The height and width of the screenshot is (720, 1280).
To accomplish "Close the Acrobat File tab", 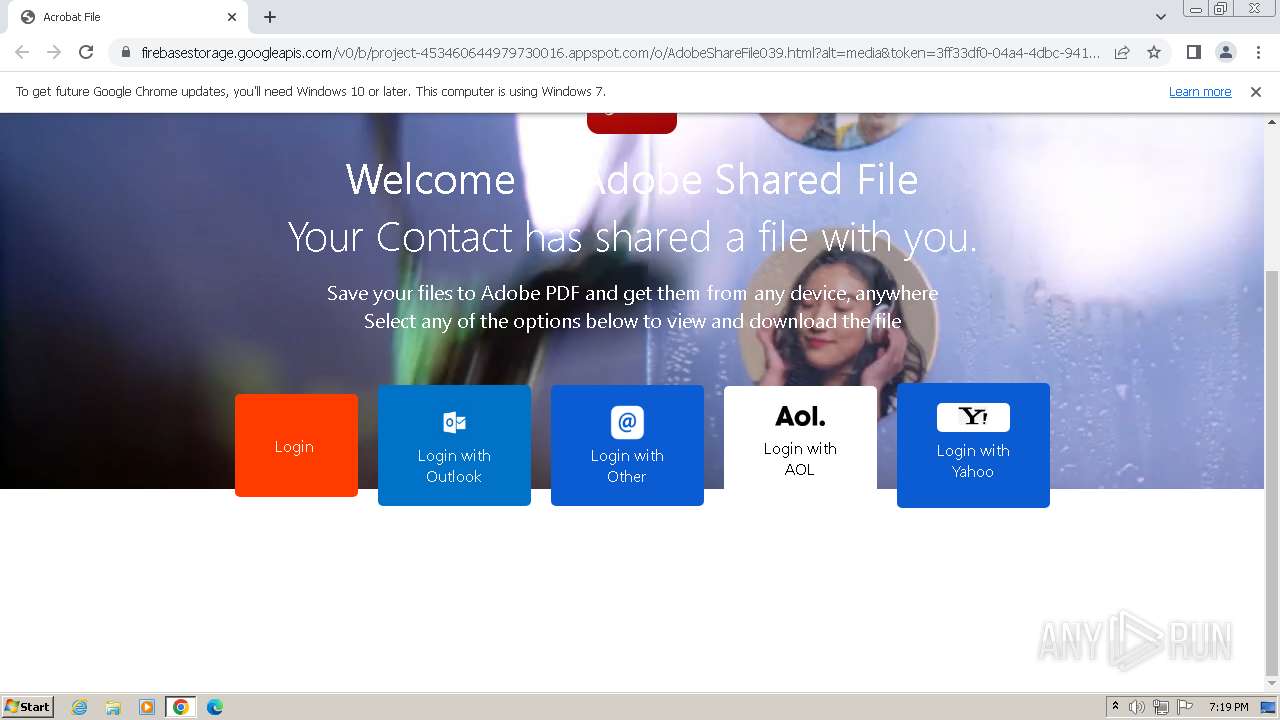I will (x=232, y=17).
